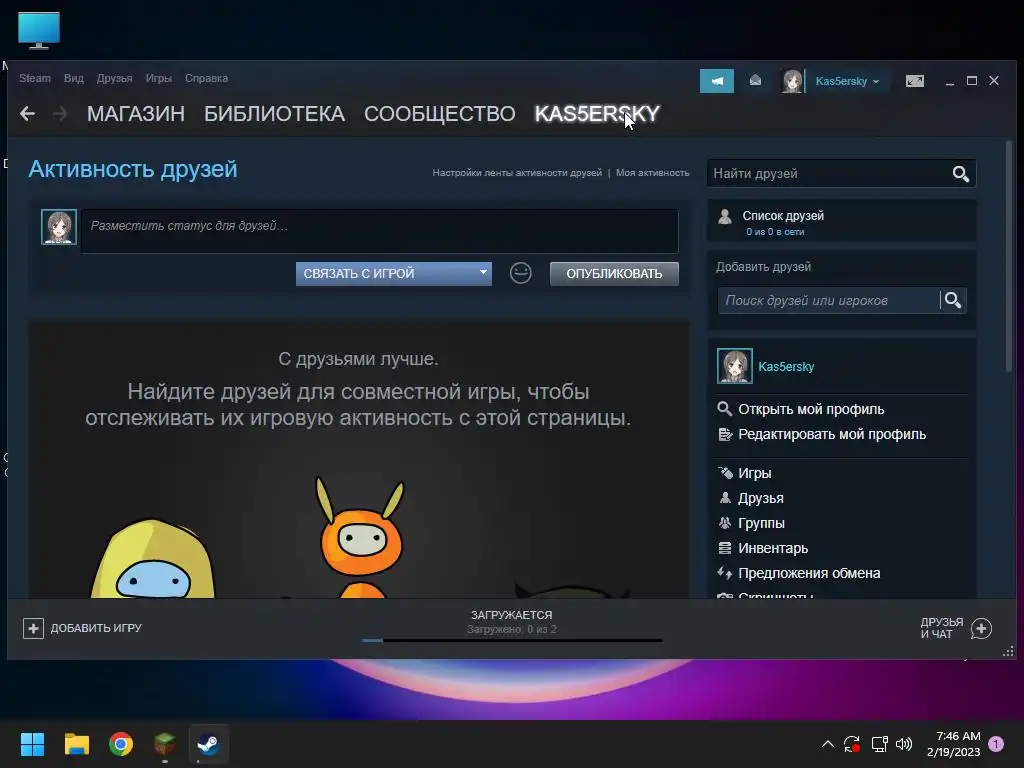Open the Игры menu
The width and height of the screenshot is (1024, 768).
(x=159, y=78)
